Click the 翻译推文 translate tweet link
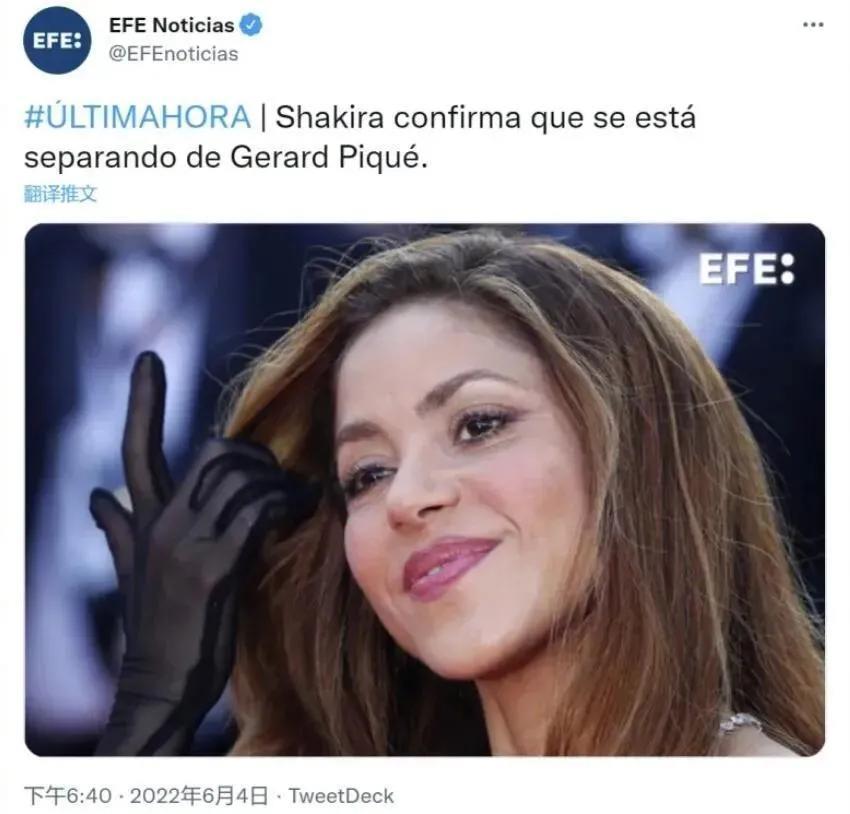Image resolution: width=850 pixels, height=814 pixels. click(60, 193)
